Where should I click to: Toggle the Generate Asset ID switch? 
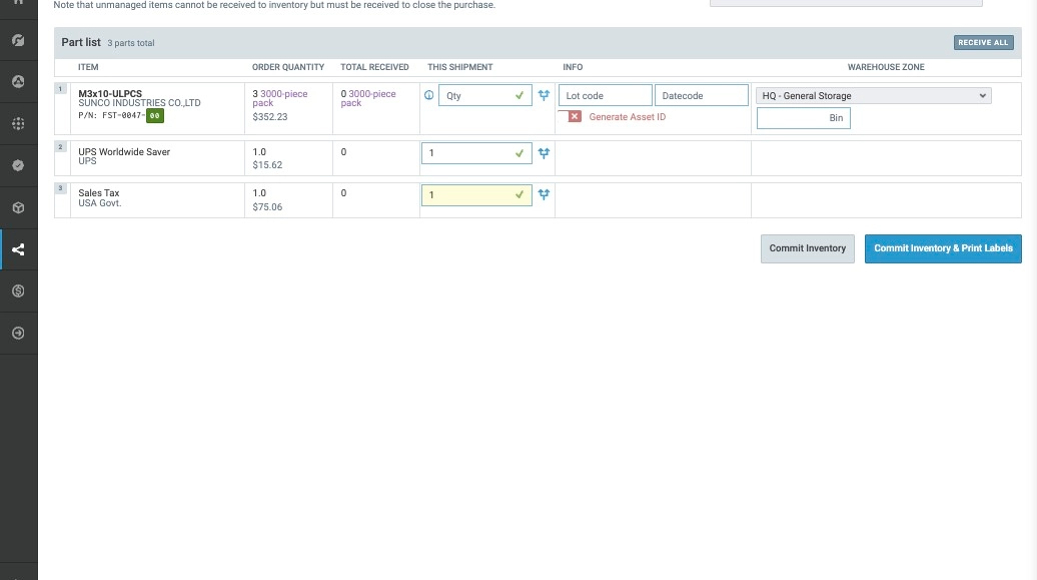574,117
